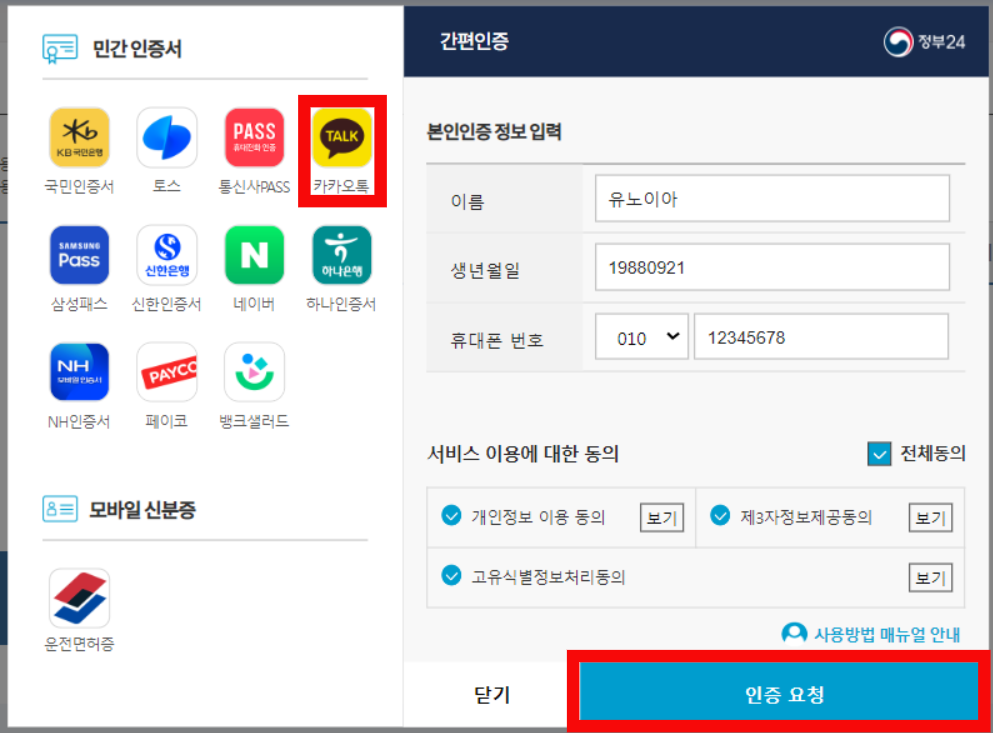Click the 인증 요청 request button
993x733 pixels.
point(780,692)
